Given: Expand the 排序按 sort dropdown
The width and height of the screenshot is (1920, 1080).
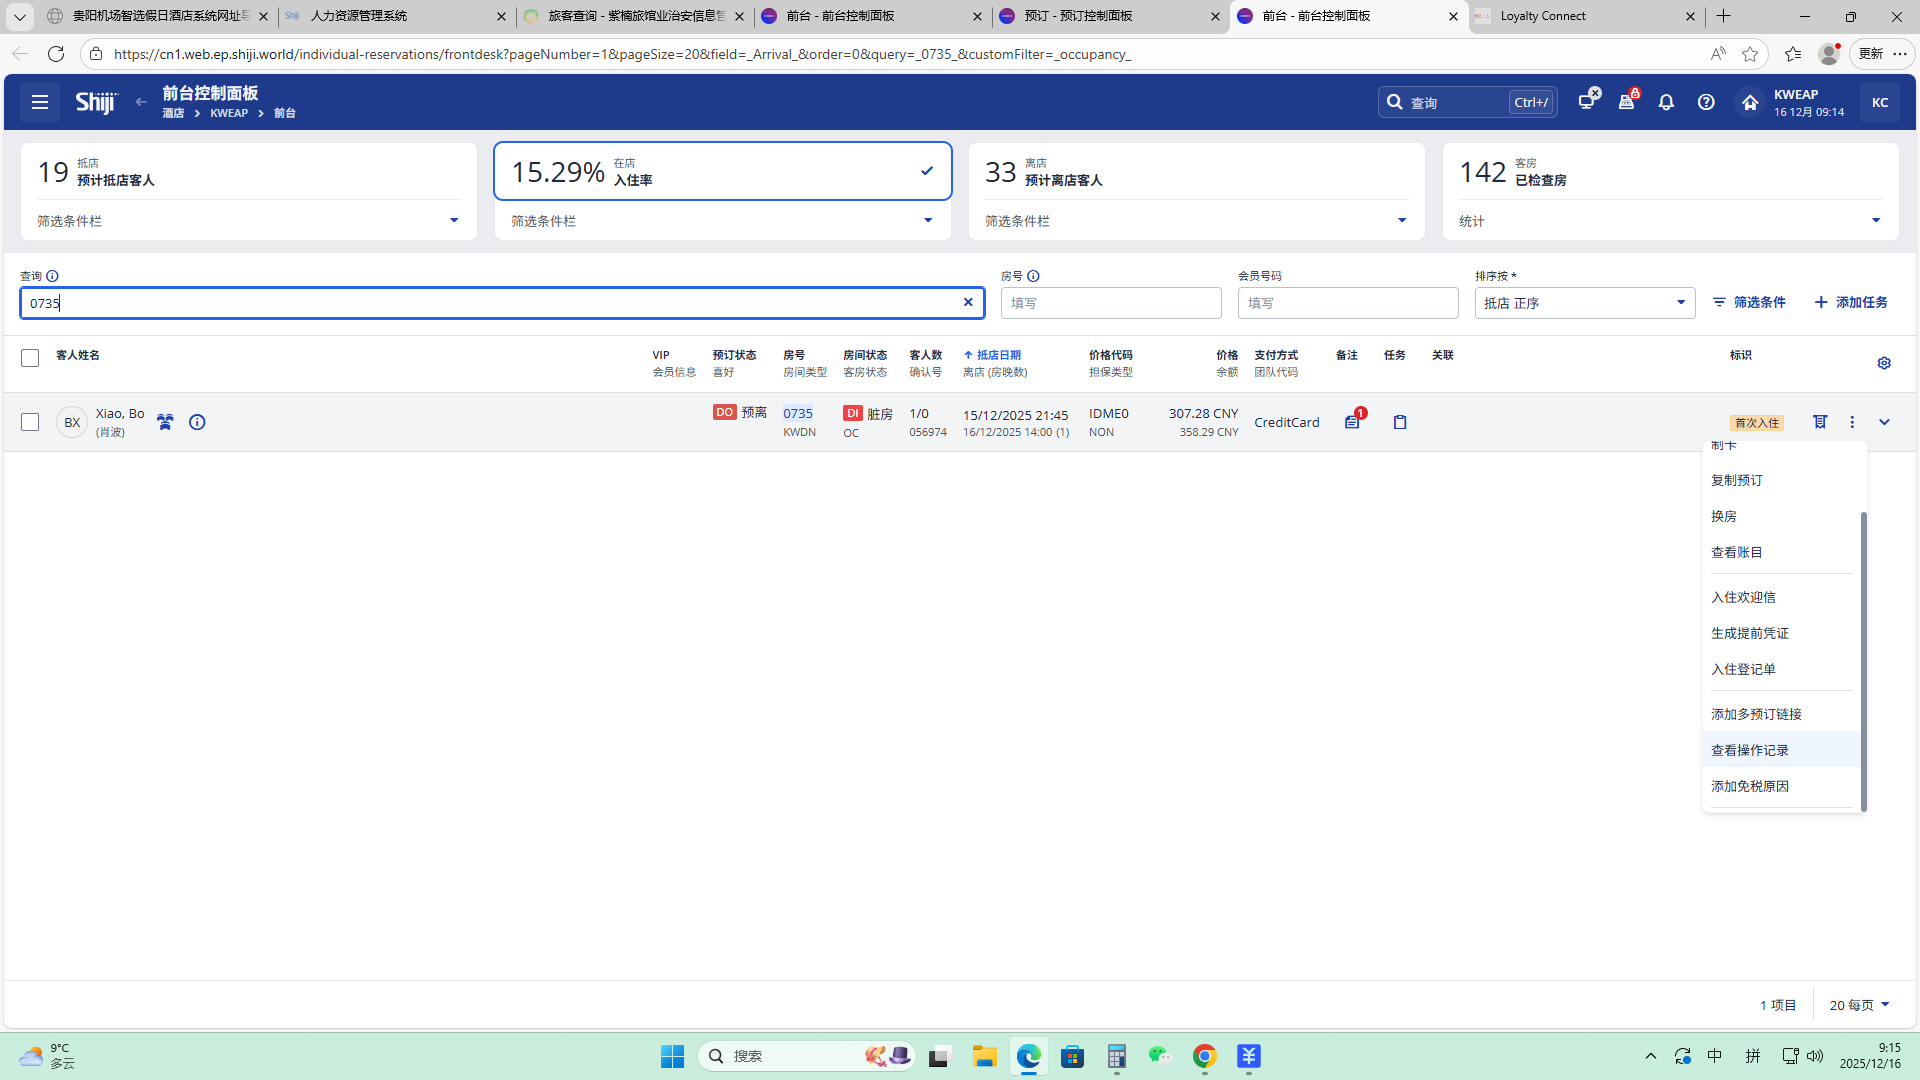Looking at the screenshot, I should click(x=1584, y=303).
